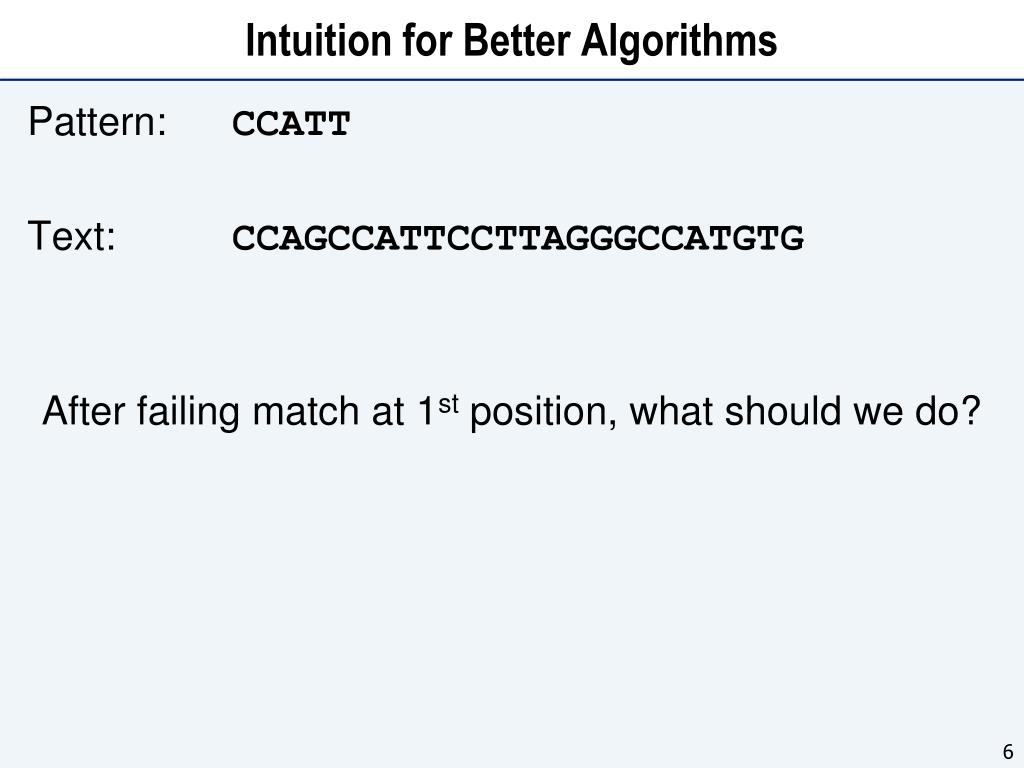
Task: Click the blue divider line under the title
Action: click(512, 80)
